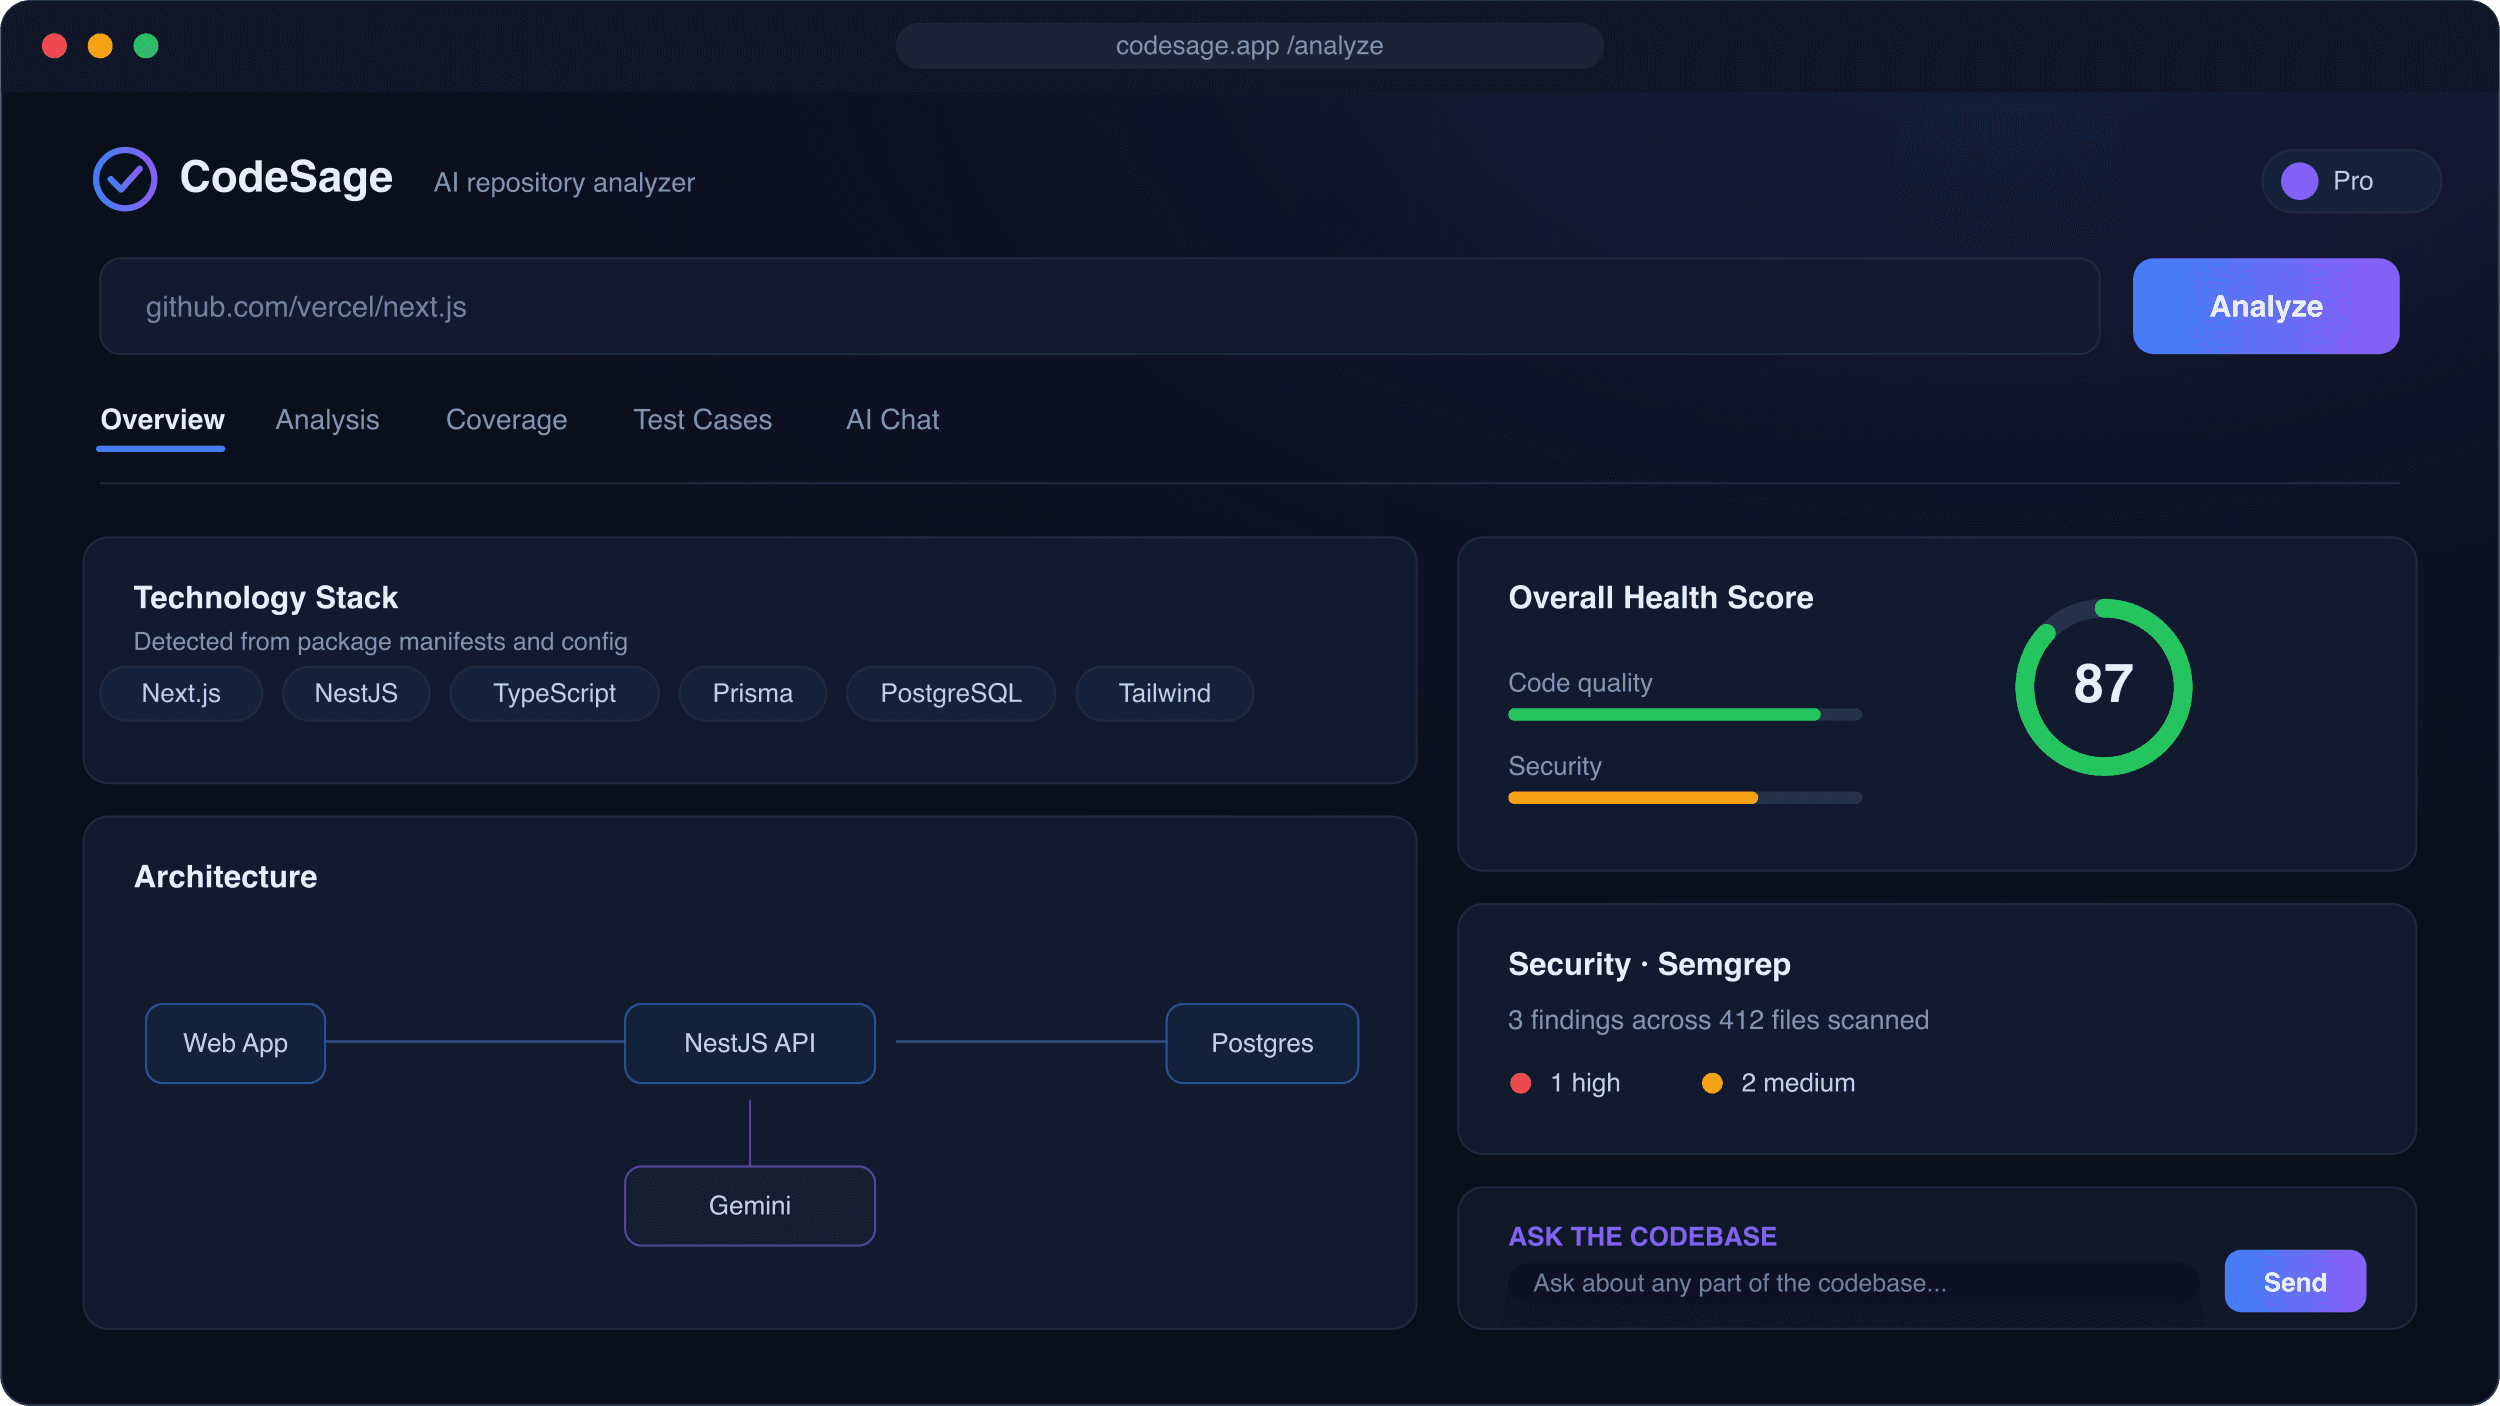Screen dimensions: 2500x1406
Task: Click 'Detected from package manifests and config'
Action: click(380, 642)
